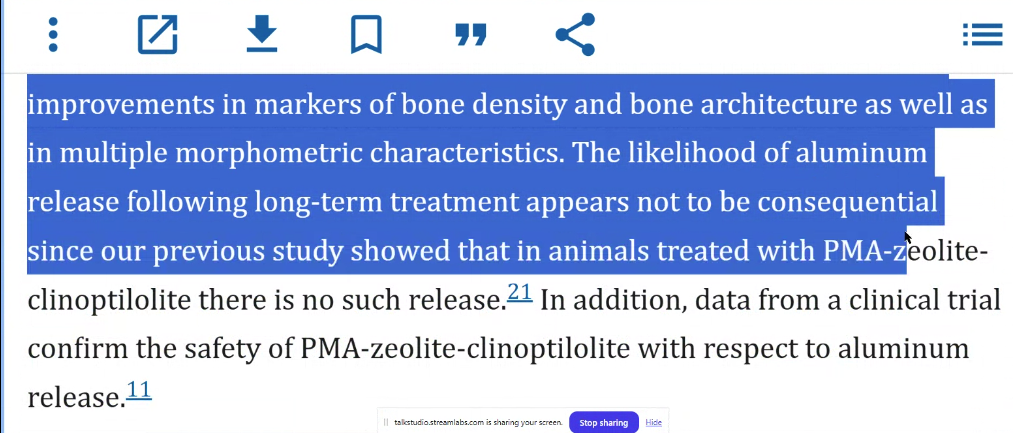Click the word "confirm" in the paragraph
This screenshot has height=433, width=1013.
[78, 349]
